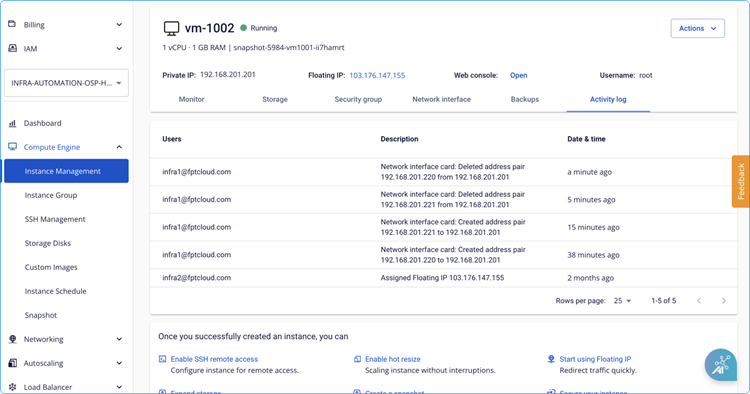The image size is (750, 394).
Task: Open Dashboard in the sidebar
Action: (43, 123)
